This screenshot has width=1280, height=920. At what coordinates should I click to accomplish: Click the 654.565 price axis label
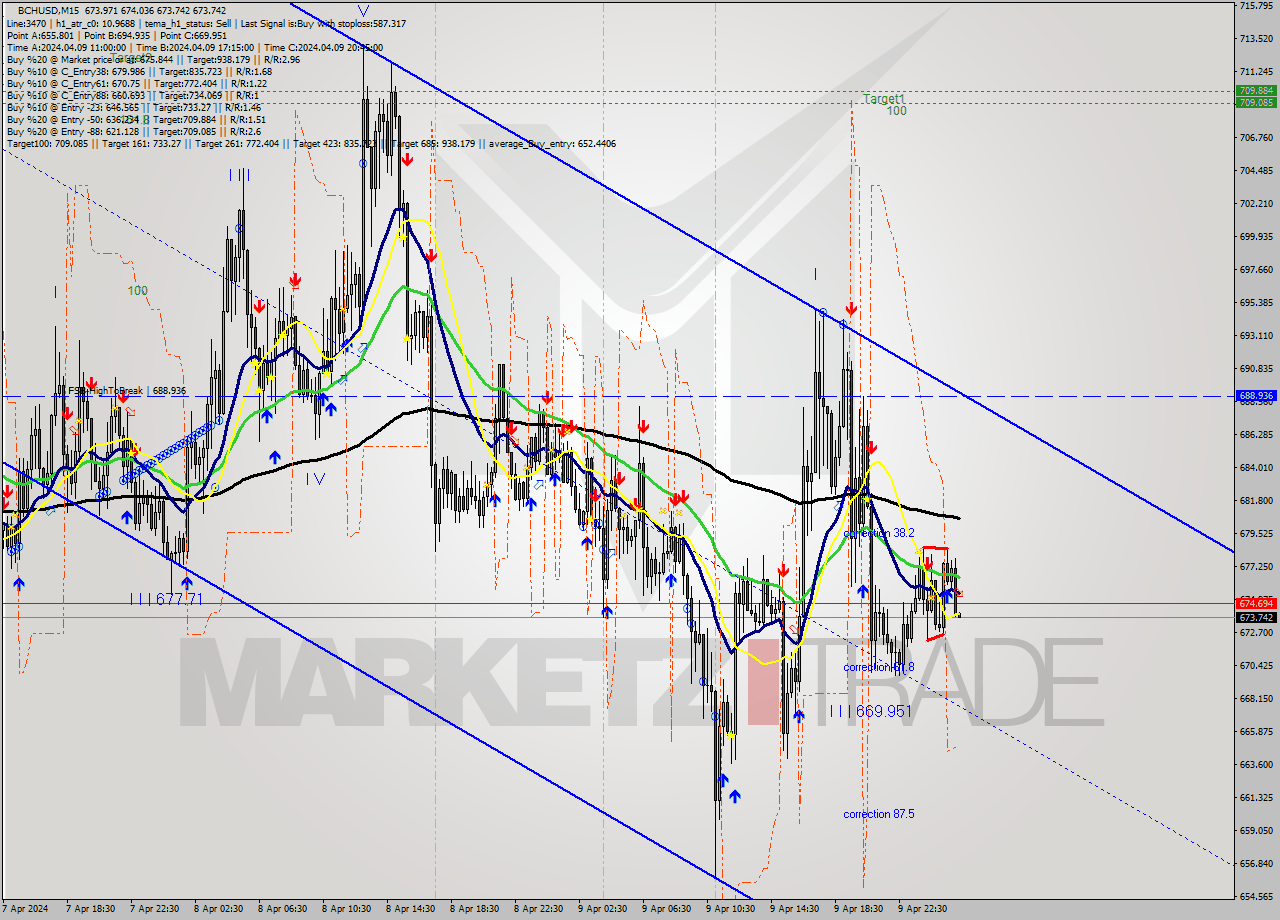(x=1256, y=897)
